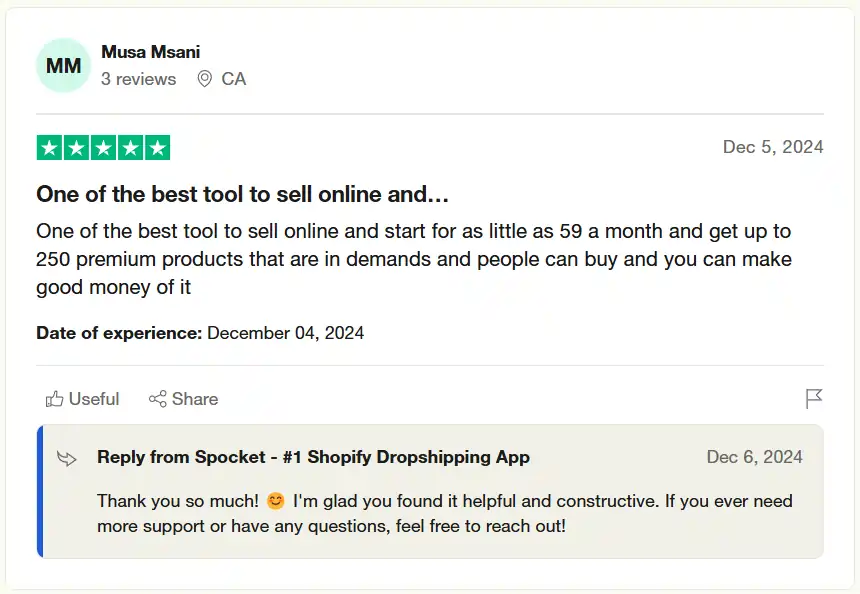Click the Dec 6, 2024 reply date
860x594 pixels.
coord(754,457)
